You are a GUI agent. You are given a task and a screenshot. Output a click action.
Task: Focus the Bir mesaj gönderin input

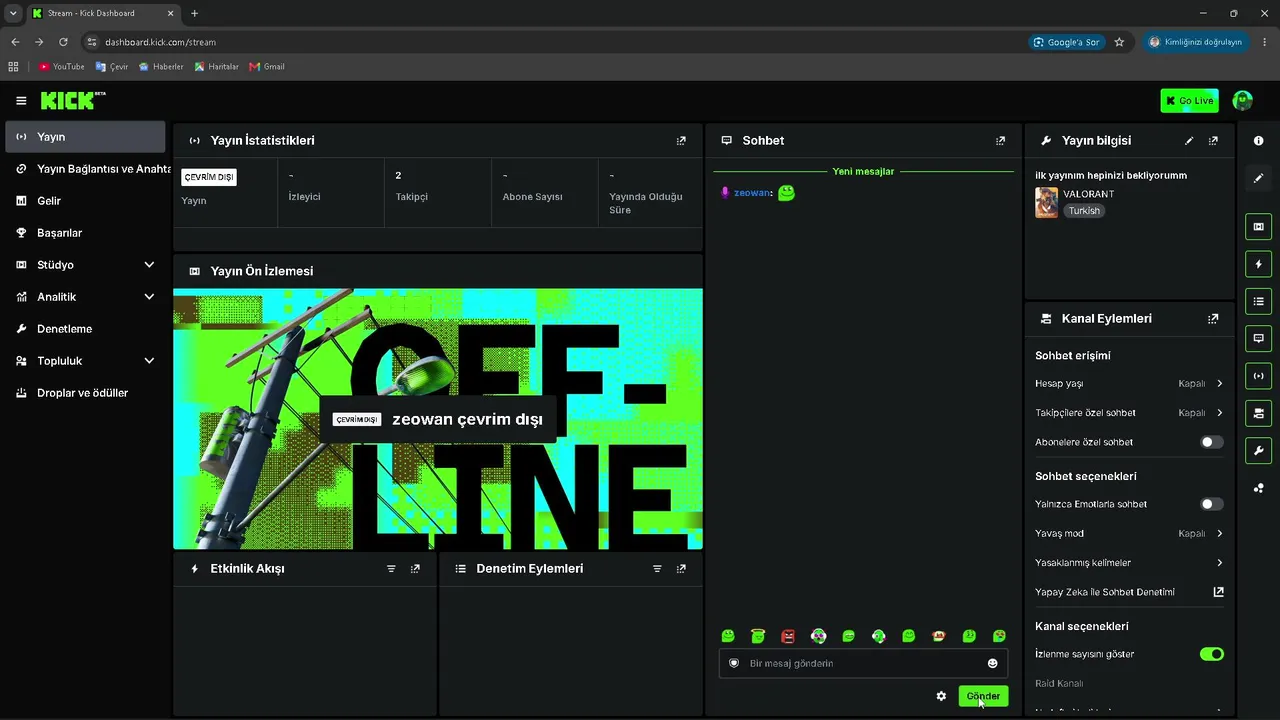863,663
